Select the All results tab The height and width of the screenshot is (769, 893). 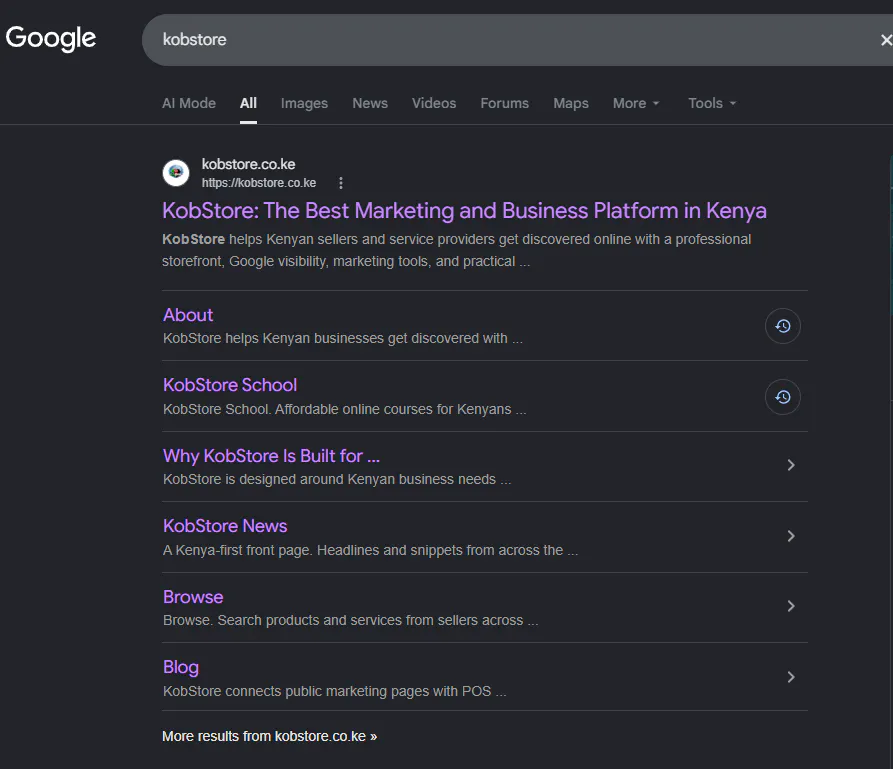click(x=248, y=103)
